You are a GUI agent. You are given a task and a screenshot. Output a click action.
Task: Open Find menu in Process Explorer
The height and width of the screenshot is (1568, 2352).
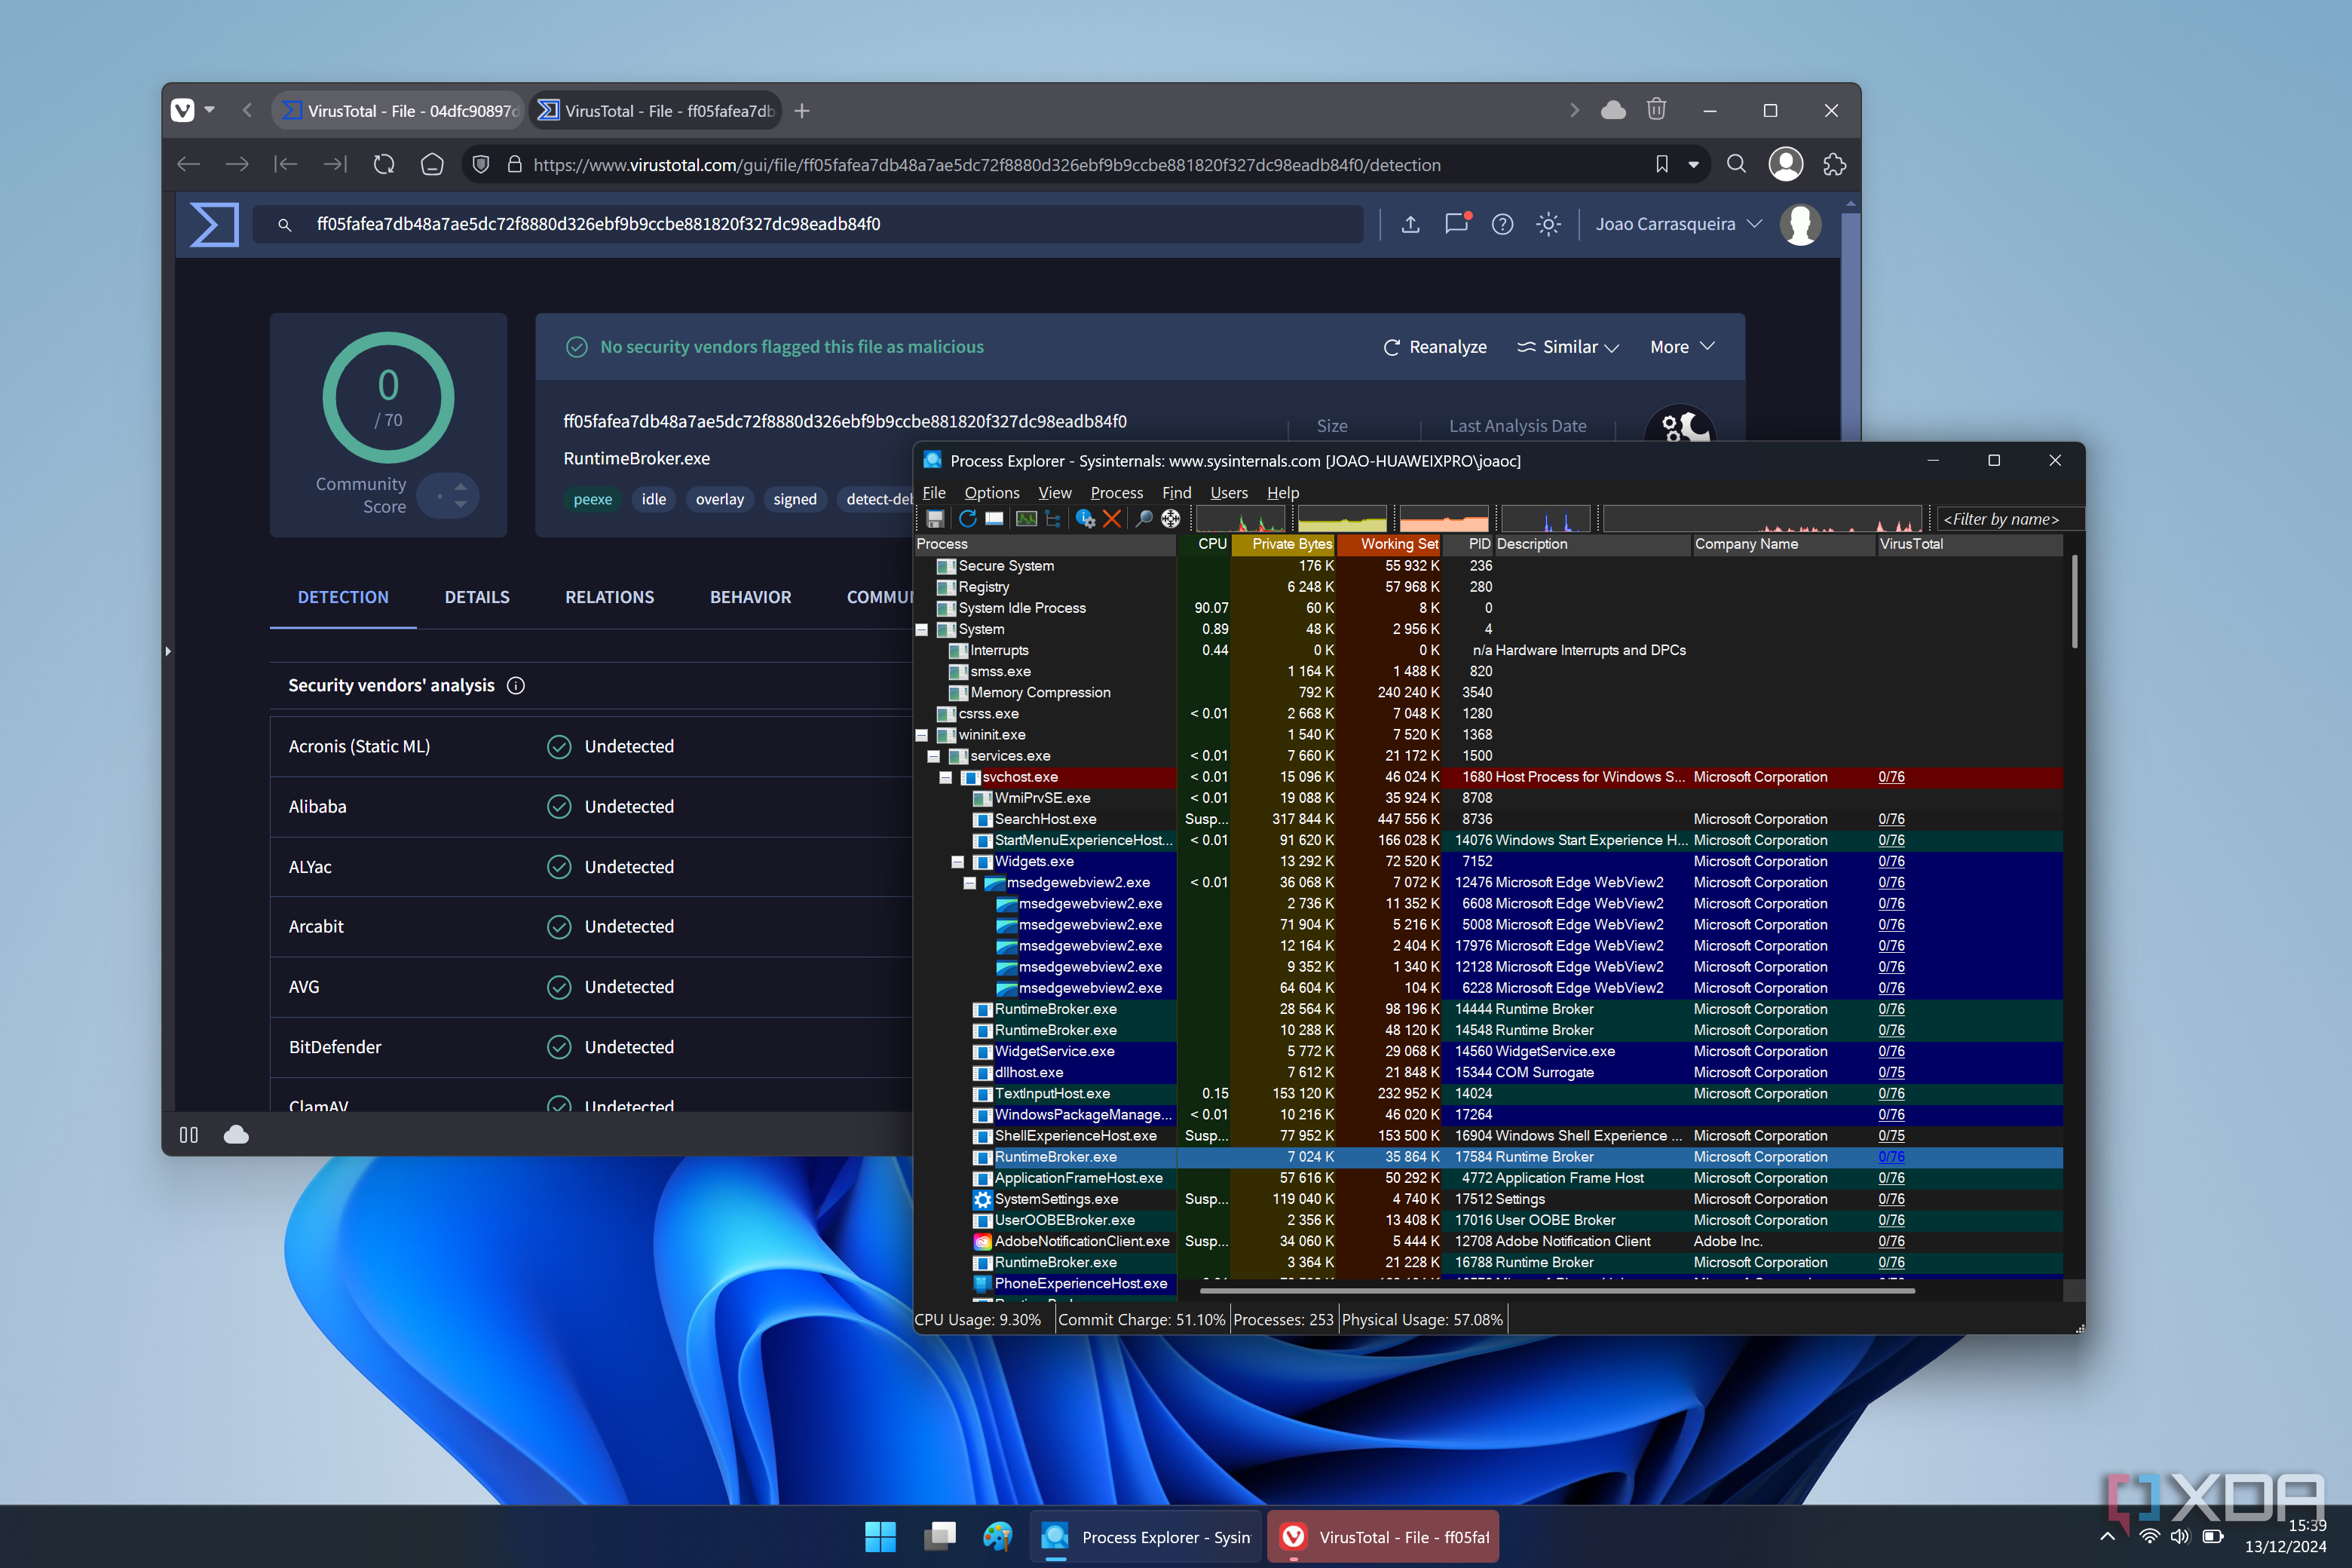click(1177, 493)
